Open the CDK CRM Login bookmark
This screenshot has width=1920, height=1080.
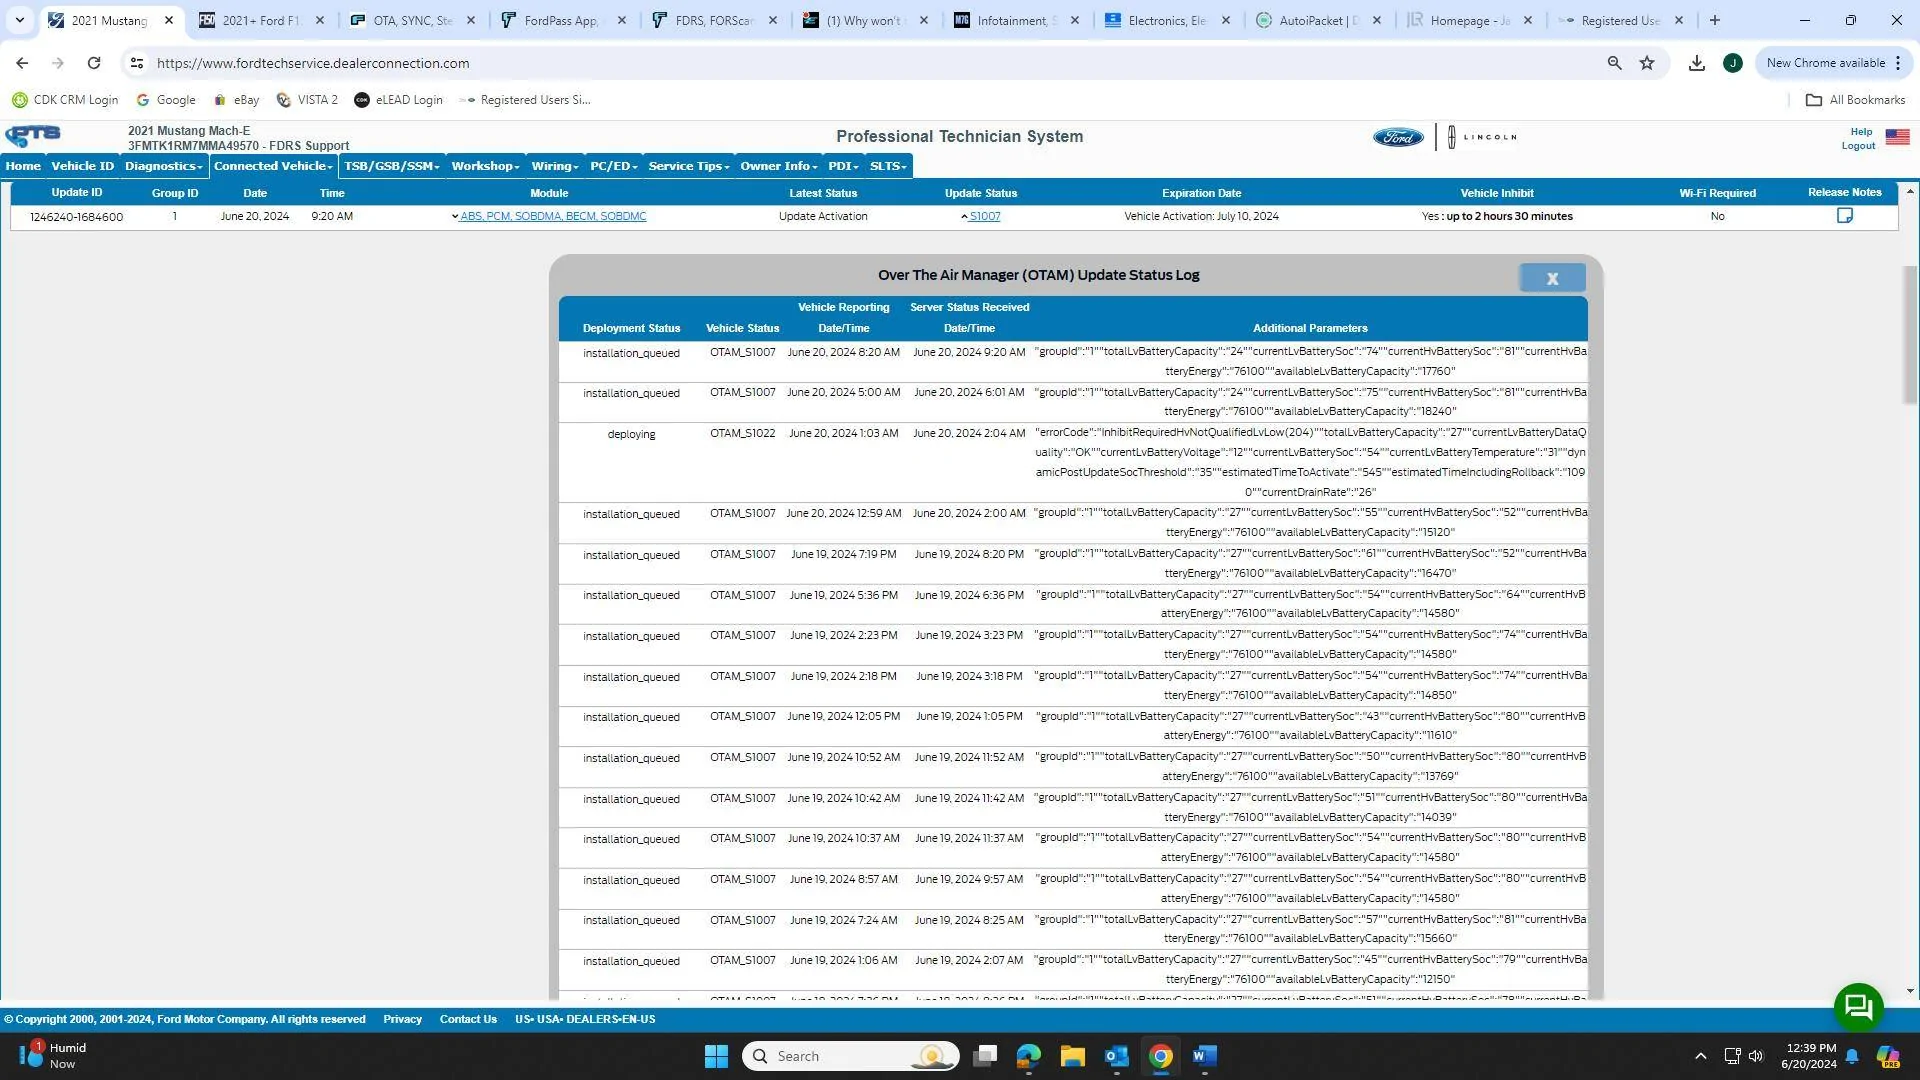65,100
